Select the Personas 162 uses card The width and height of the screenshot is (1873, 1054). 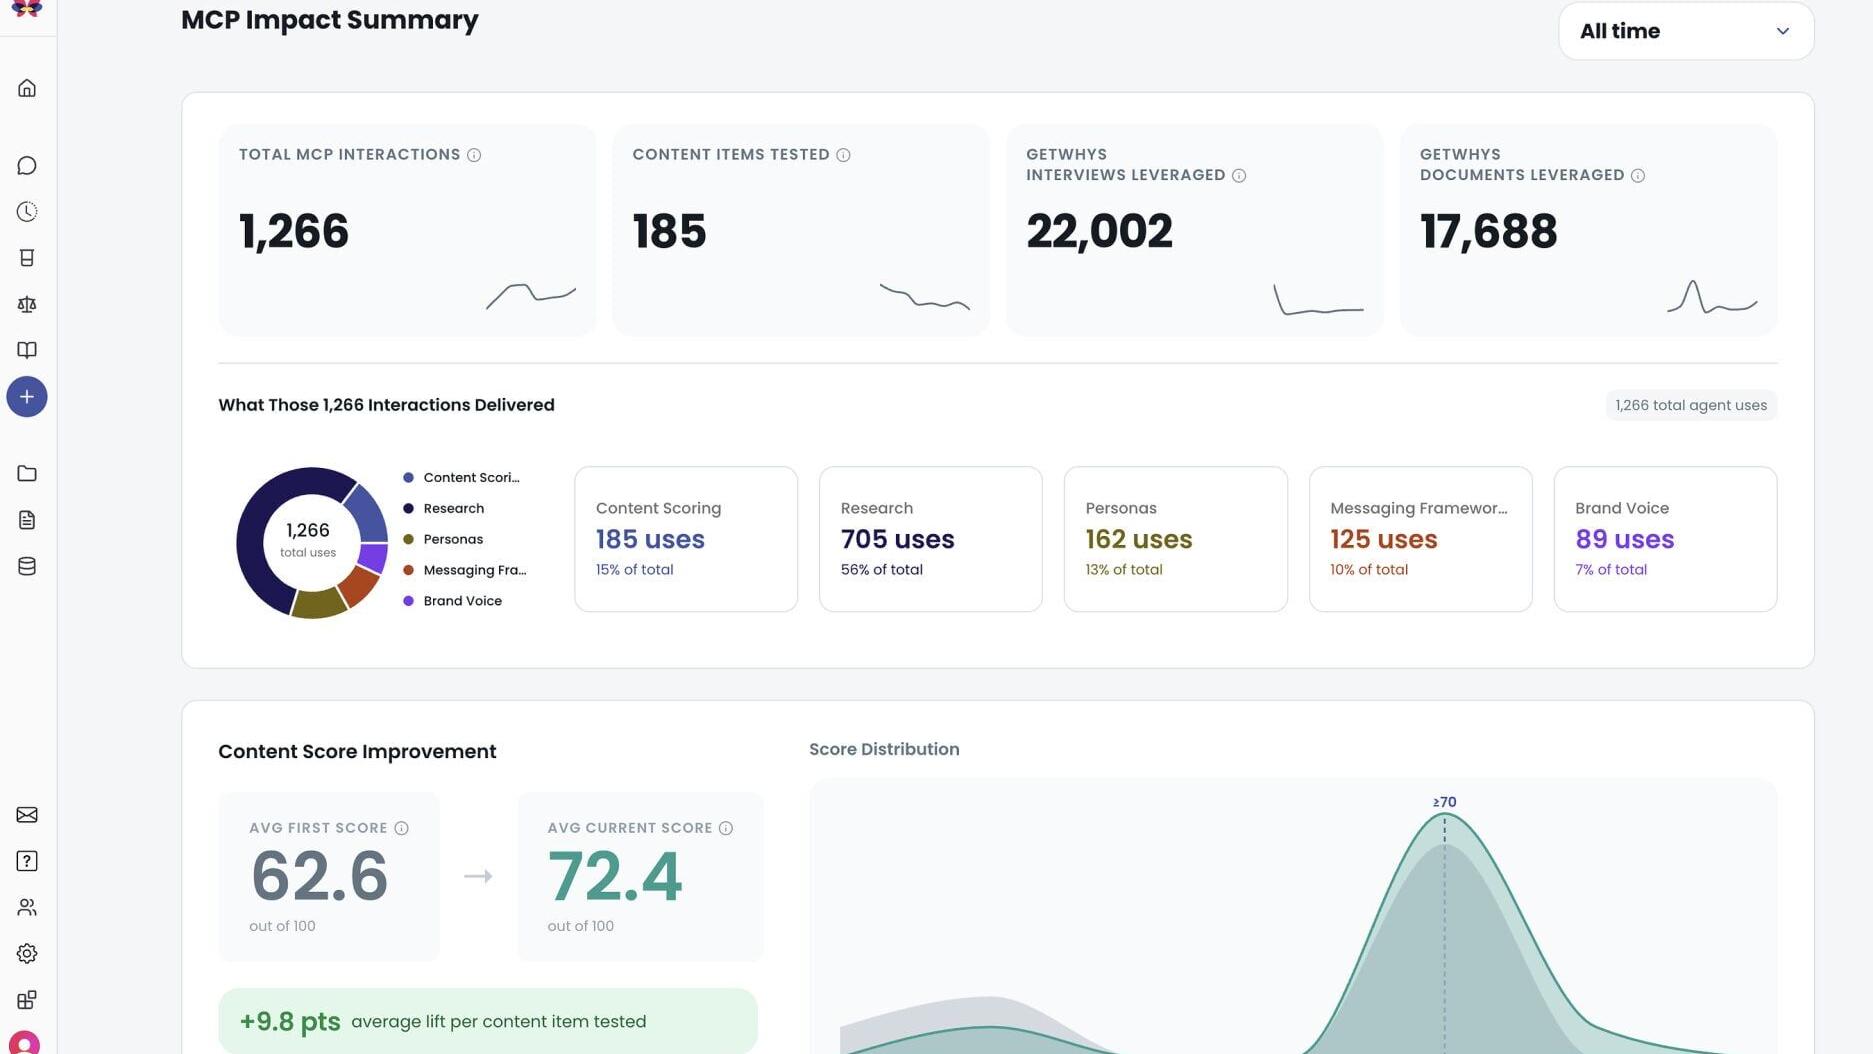pos(1176,539)
